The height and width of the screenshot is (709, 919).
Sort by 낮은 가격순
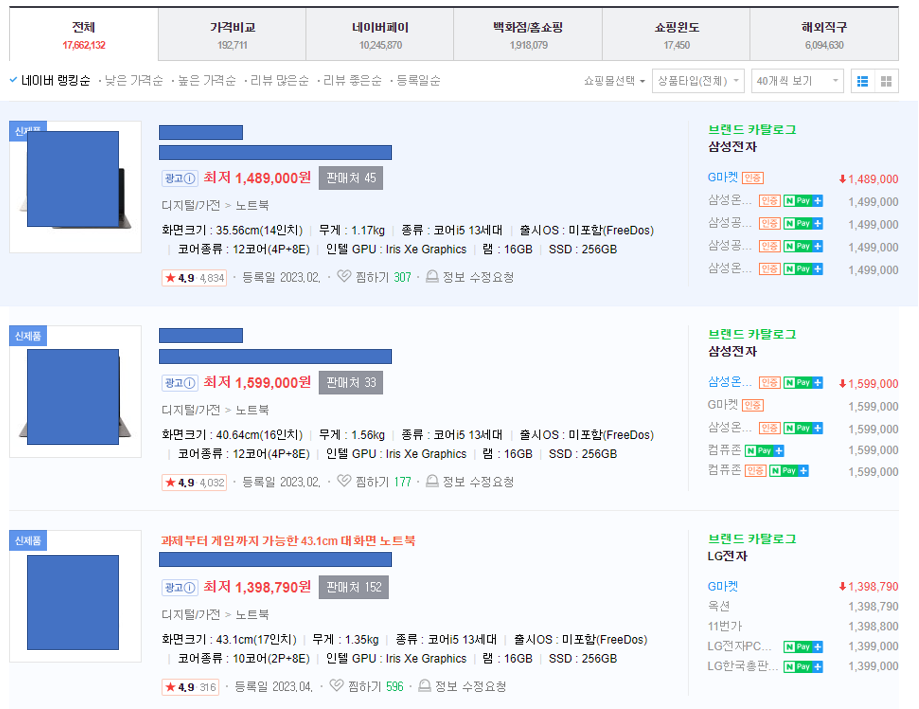pos(134,81)
